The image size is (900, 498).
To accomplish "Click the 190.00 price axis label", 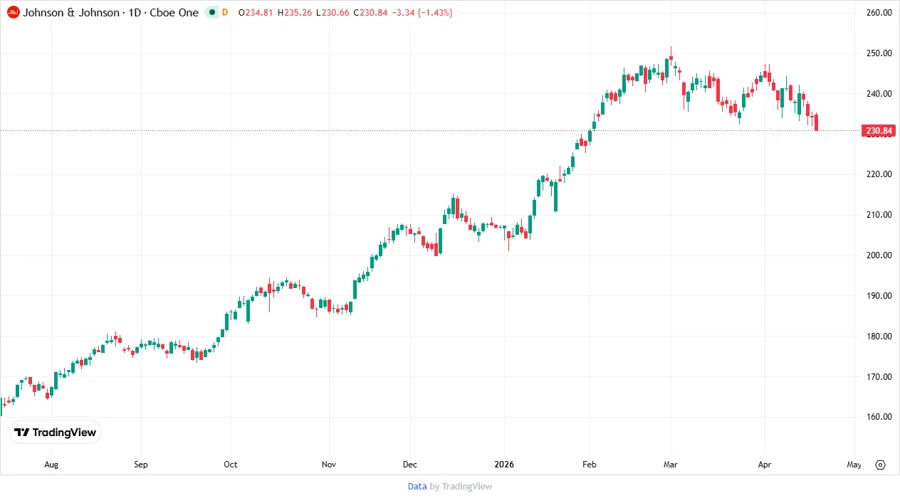I will pos(879,295).
